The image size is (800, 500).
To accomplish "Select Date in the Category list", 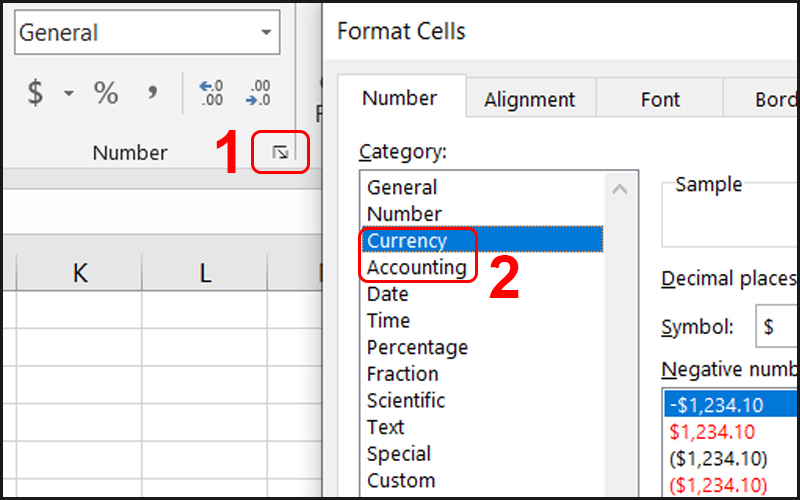I will [482, 294].
